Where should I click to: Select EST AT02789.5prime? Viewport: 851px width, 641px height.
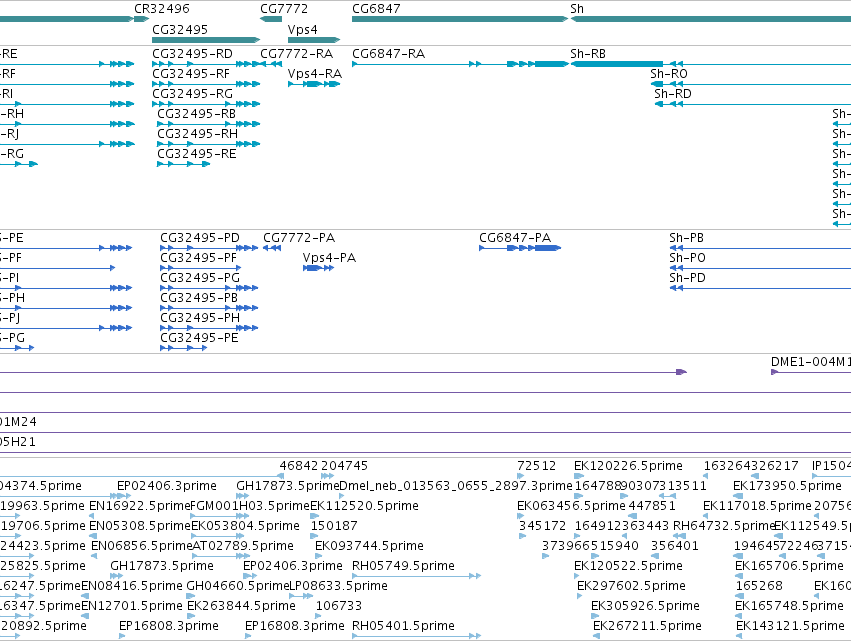point(243,546)
